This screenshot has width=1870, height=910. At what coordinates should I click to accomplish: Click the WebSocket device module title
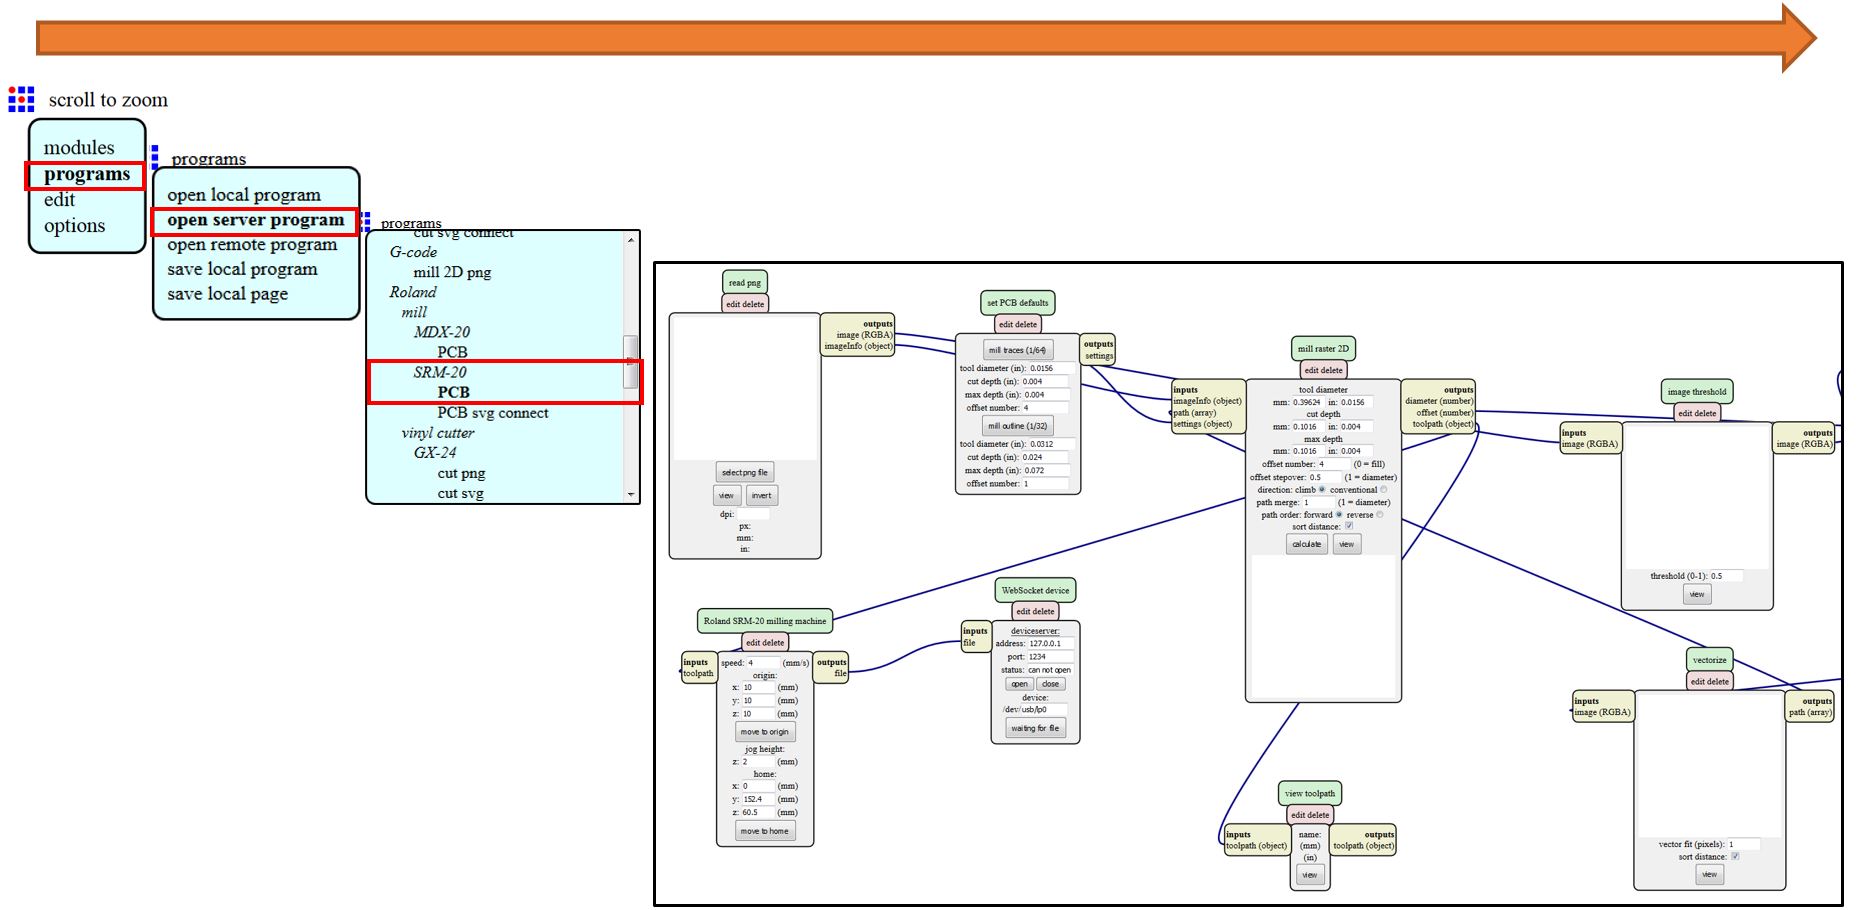click(1035, 591)
